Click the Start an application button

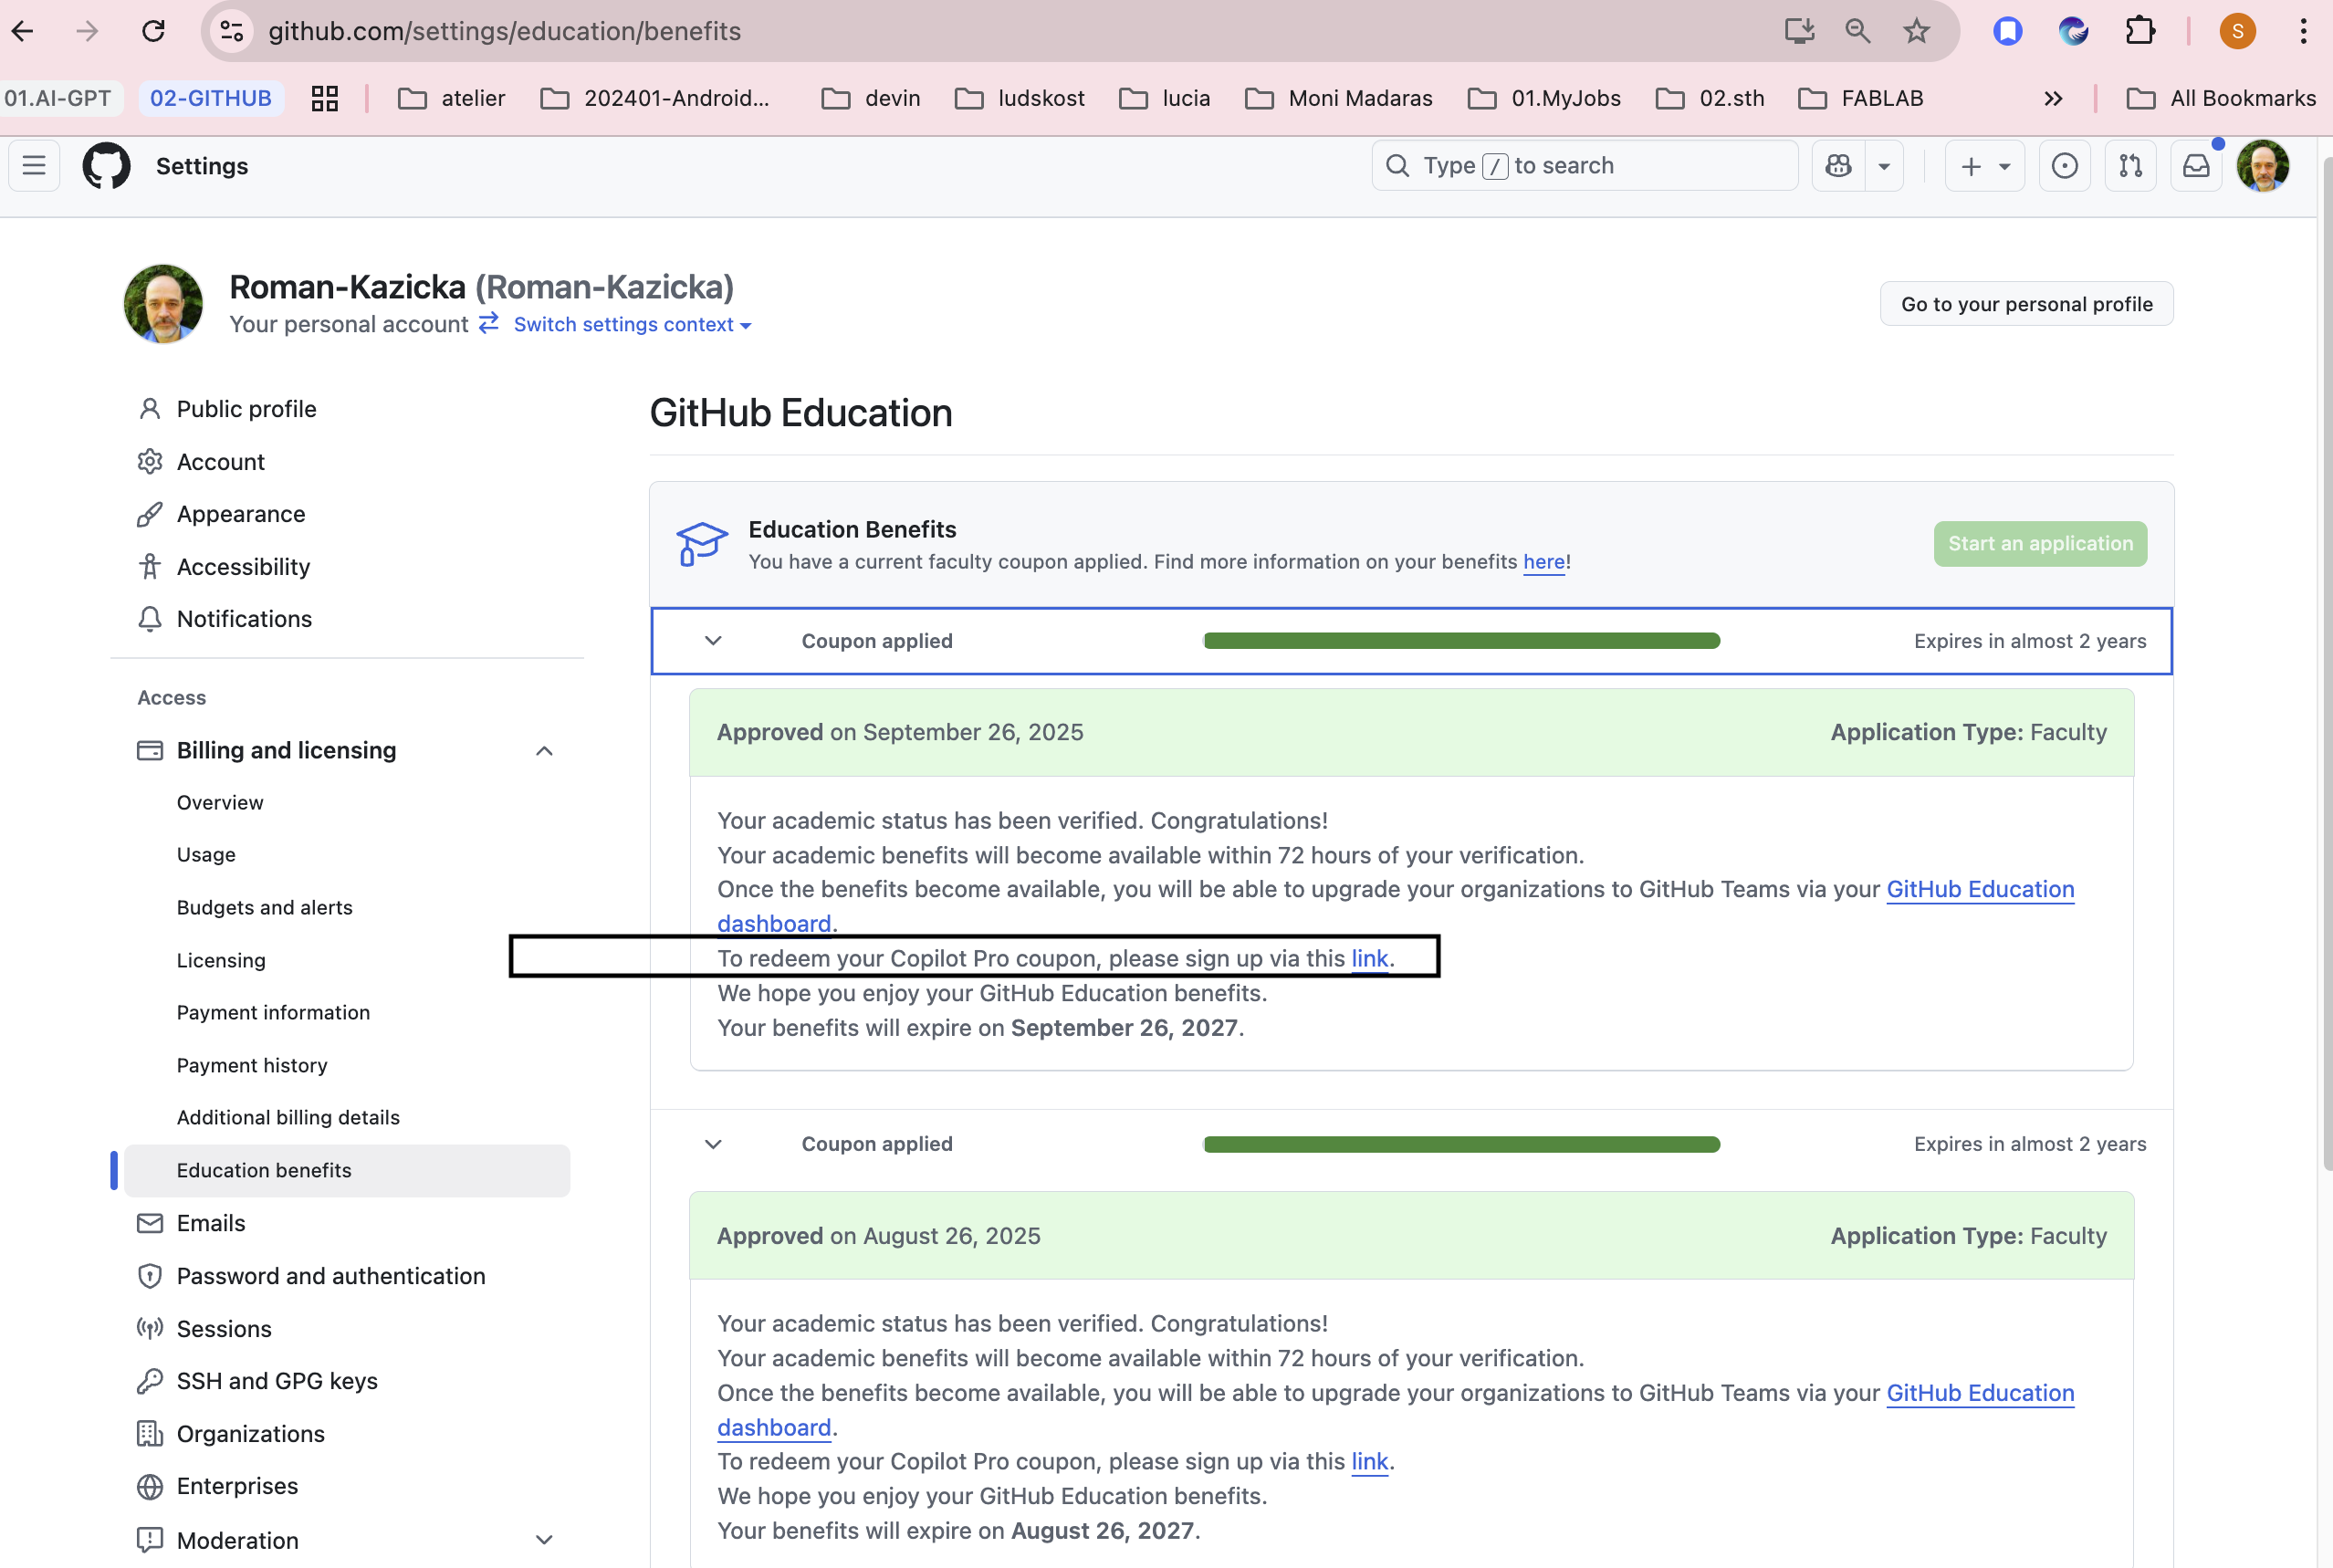[2040, 544]
